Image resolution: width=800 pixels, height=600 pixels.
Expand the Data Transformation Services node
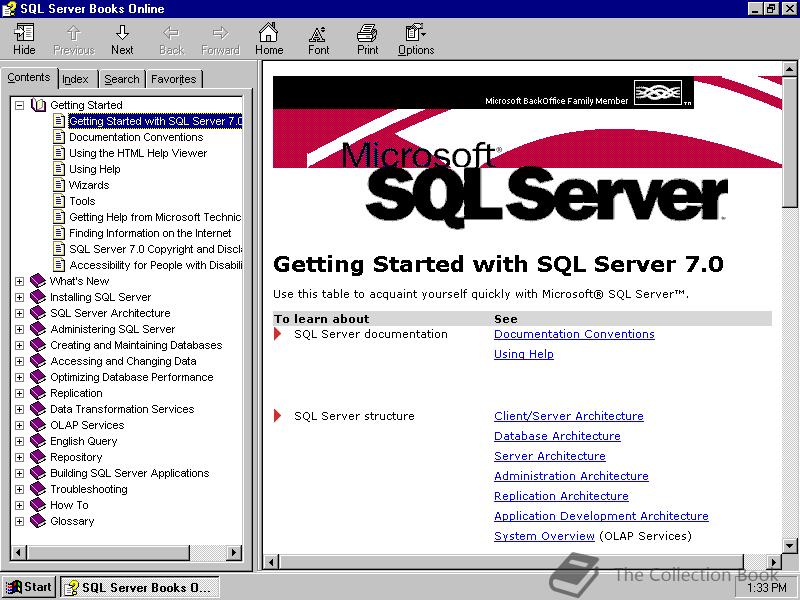(19, 409)
